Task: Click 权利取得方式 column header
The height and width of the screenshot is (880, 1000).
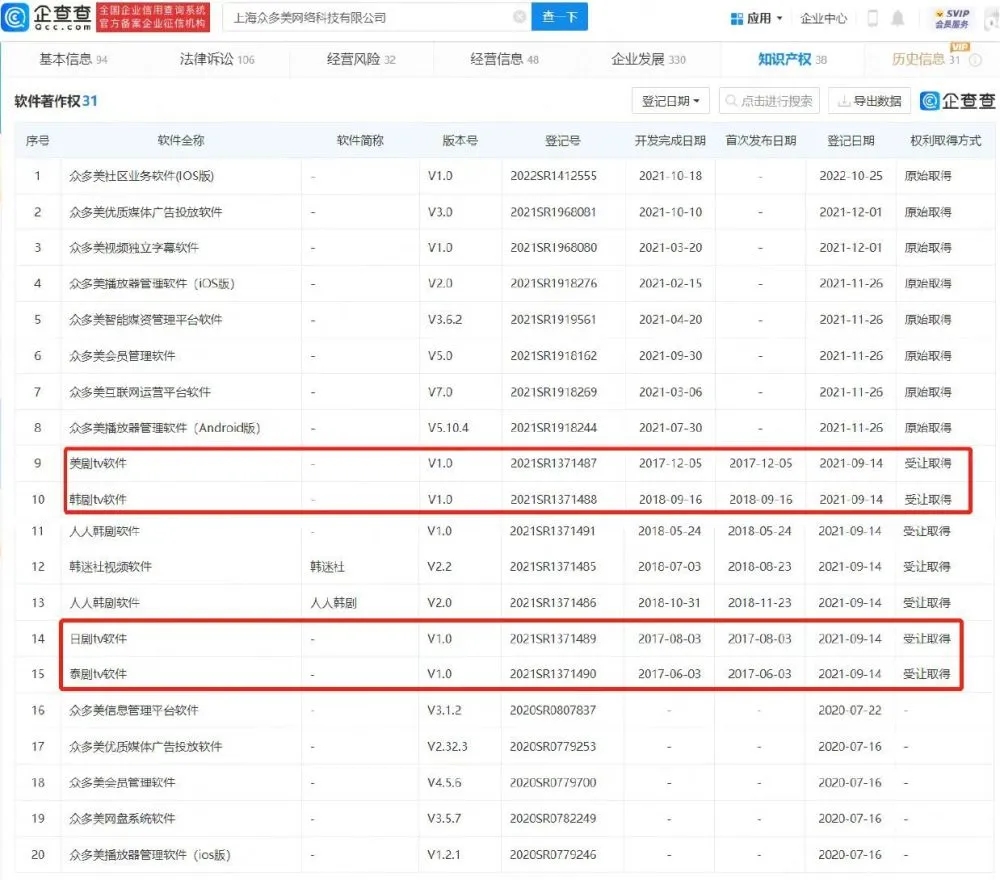Action: 946,140
